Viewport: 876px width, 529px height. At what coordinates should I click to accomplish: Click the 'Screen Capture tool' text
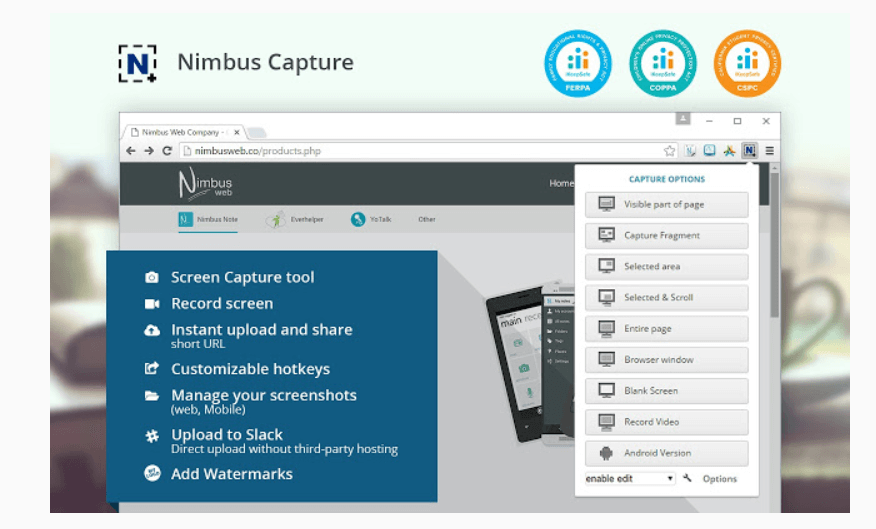[x=242, y=277]
